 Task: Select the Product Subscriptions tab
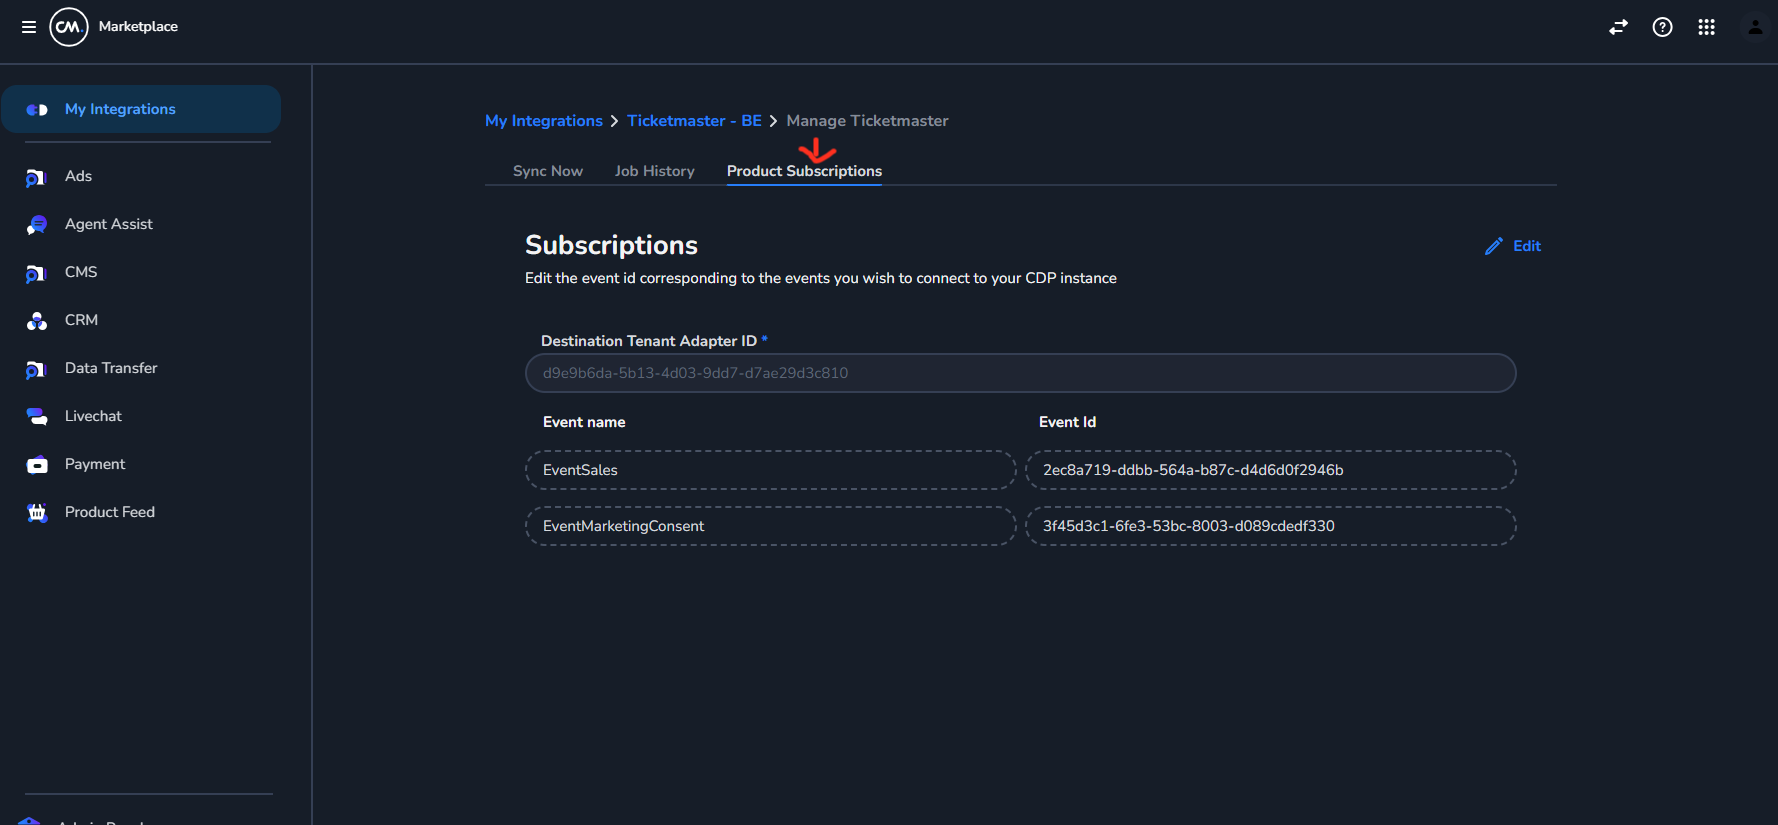pyautogui.click(x=804, y=171)
